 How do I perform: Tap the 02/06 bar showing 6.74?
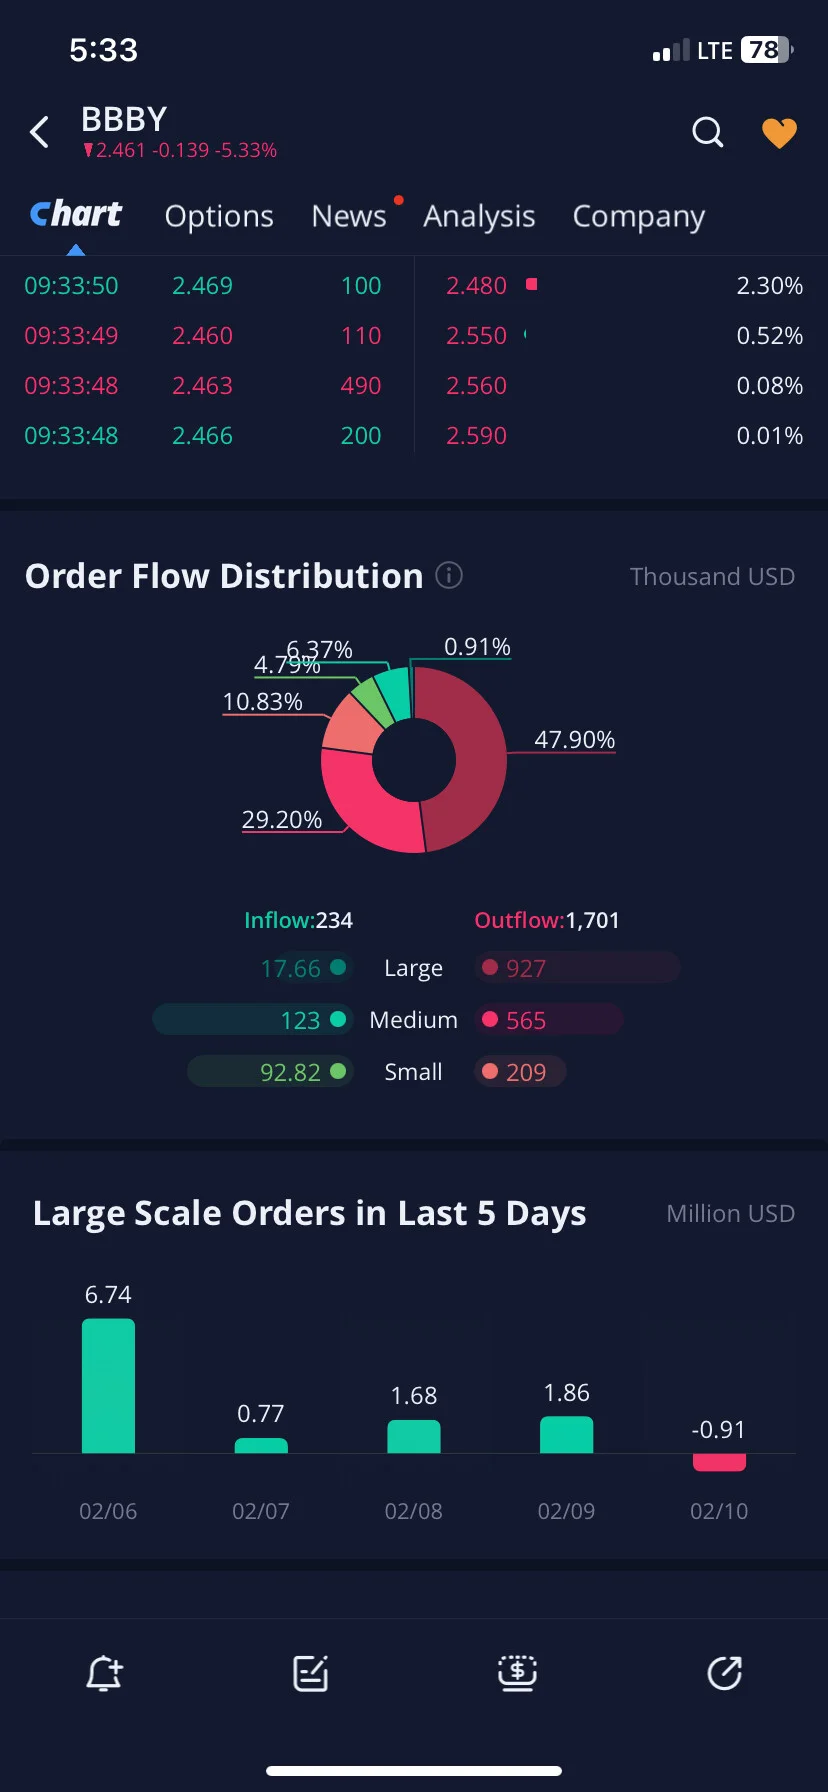108,1385
